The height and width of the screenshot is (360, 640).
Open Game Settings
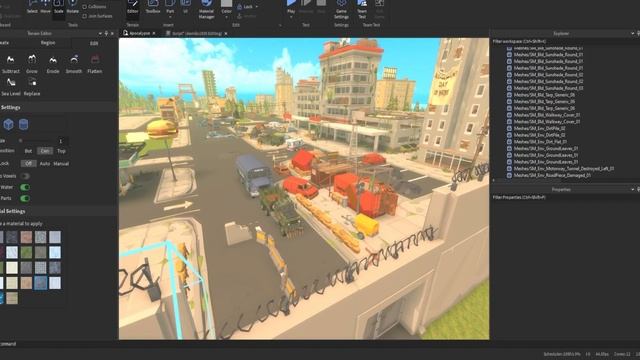pos(341,9)
